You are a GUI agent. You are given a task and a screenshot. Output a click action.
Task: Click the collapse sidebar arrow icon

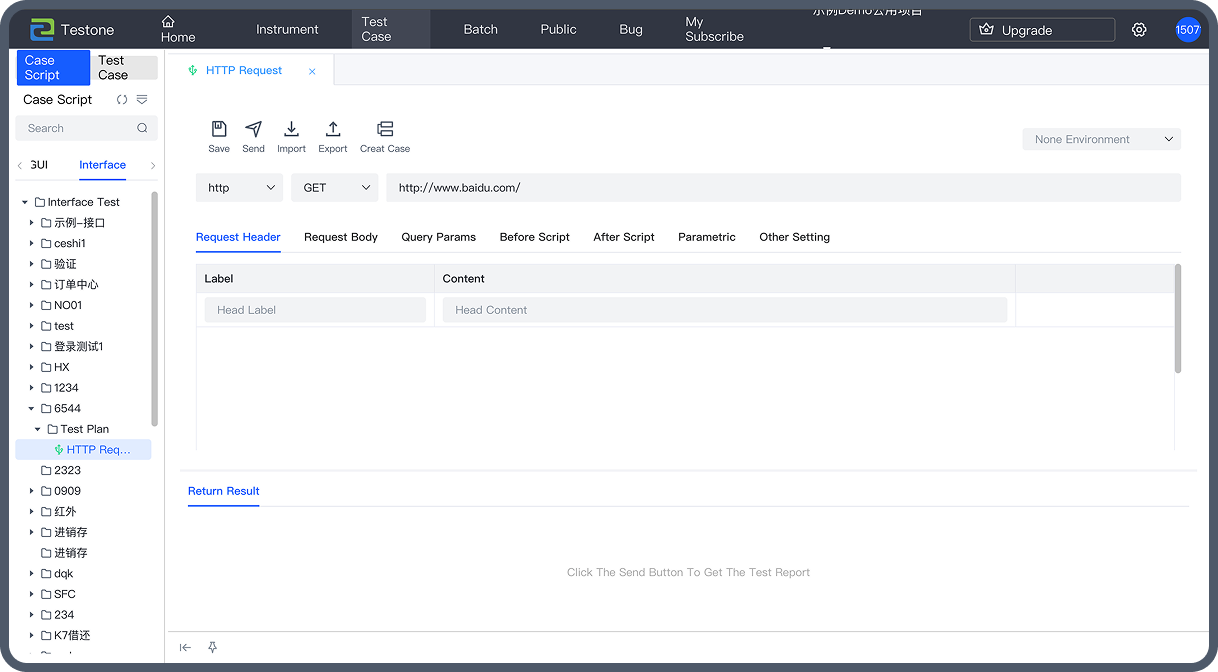(185, 647)
